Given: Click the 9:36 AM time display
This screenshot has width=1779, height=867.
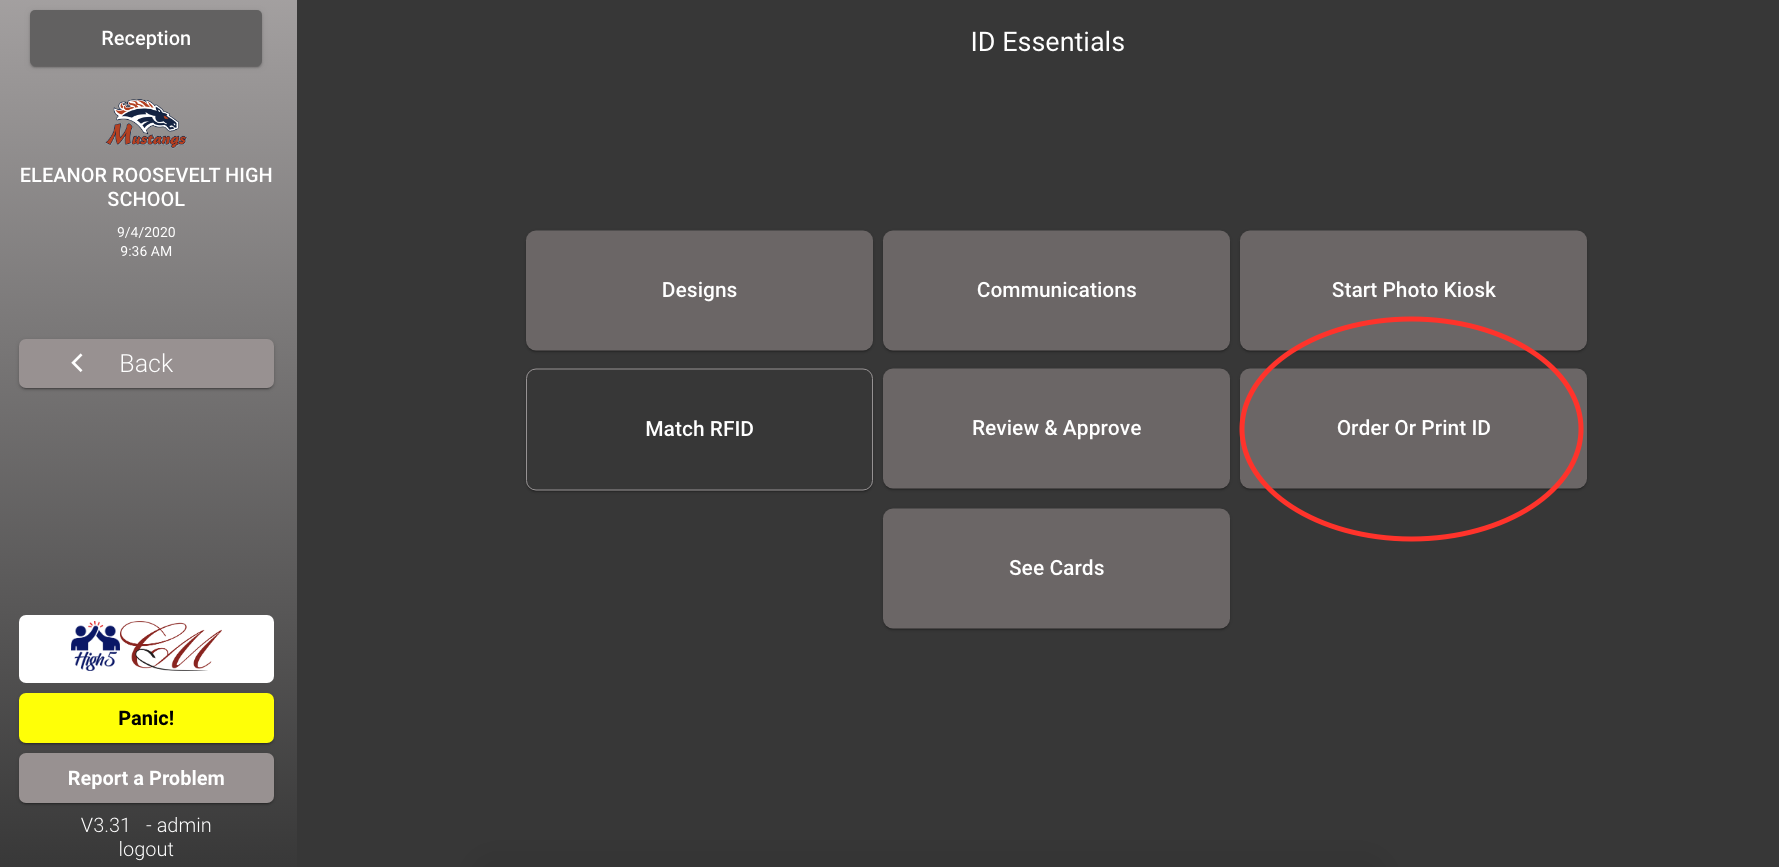Looking at the screenshot, I should (x=146, y=251).
